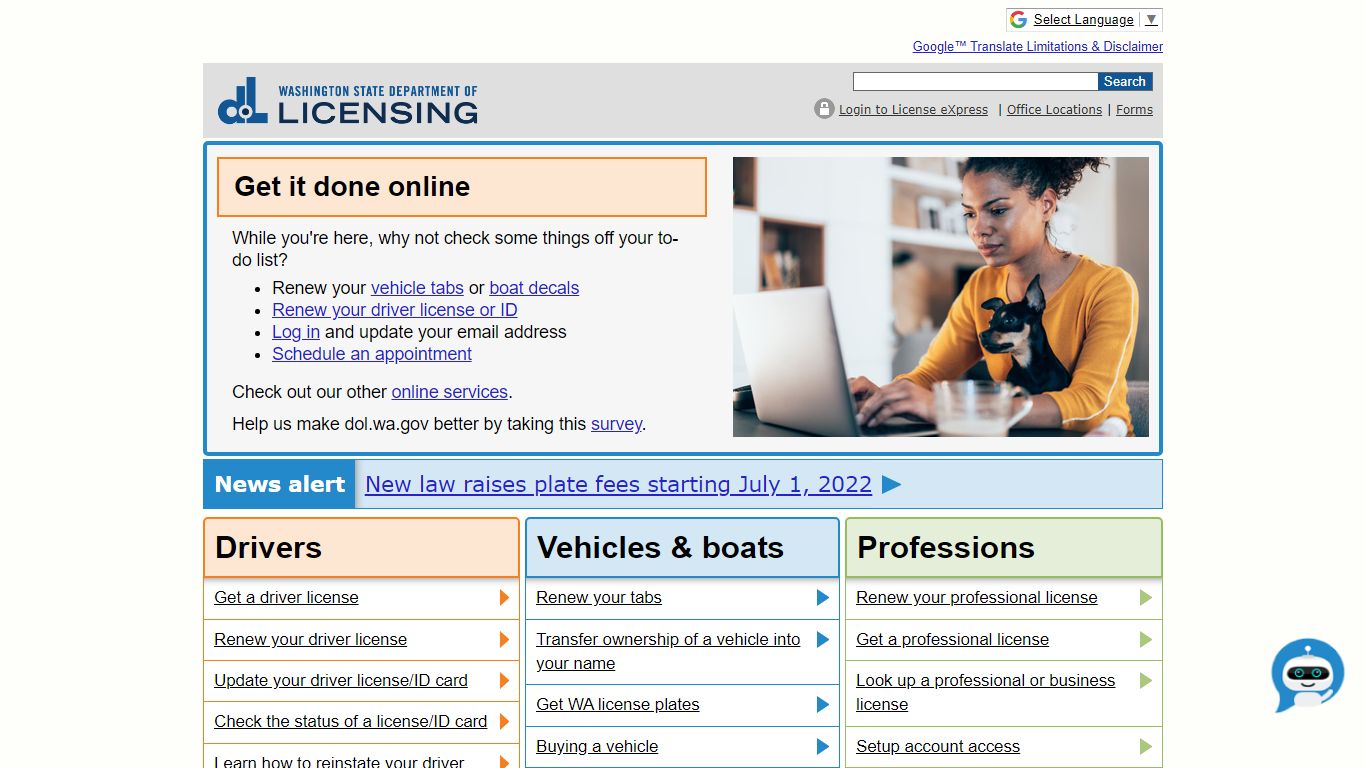The image size is (1366, 768).
Task: Click the orange arrow beside Update your driver license/ID card
Action: click(504, 681)
